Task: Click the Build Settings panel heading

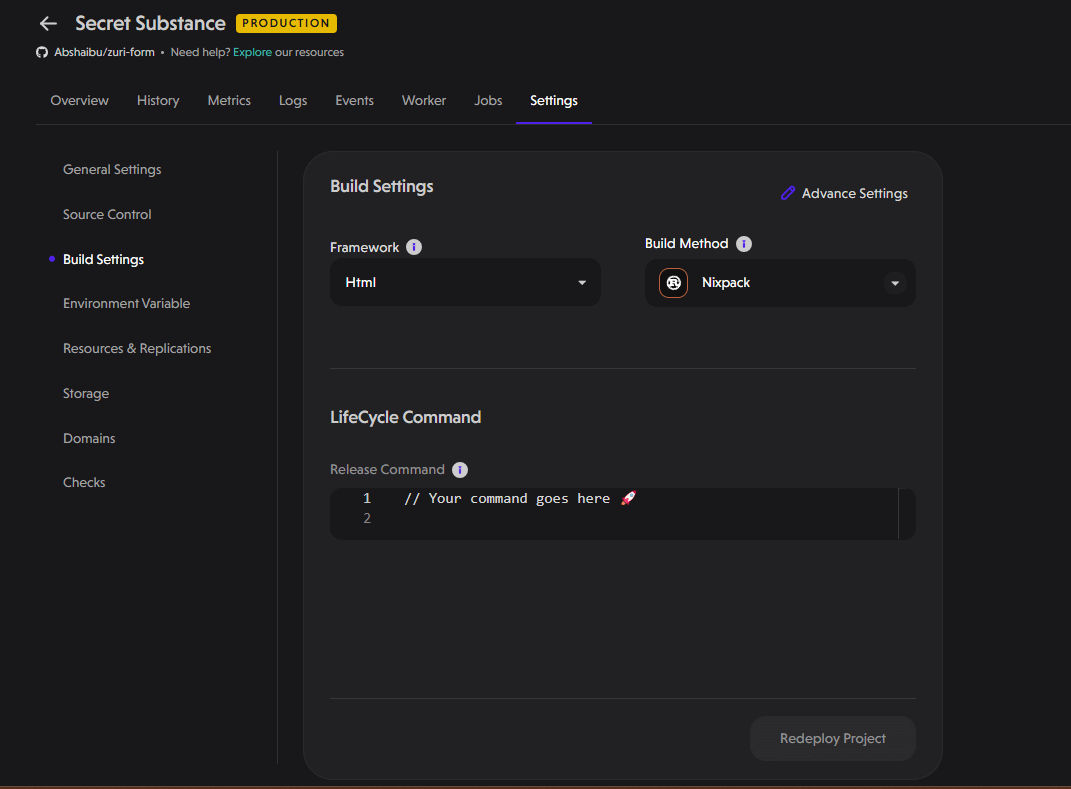Action: click(x=382, y=186)
